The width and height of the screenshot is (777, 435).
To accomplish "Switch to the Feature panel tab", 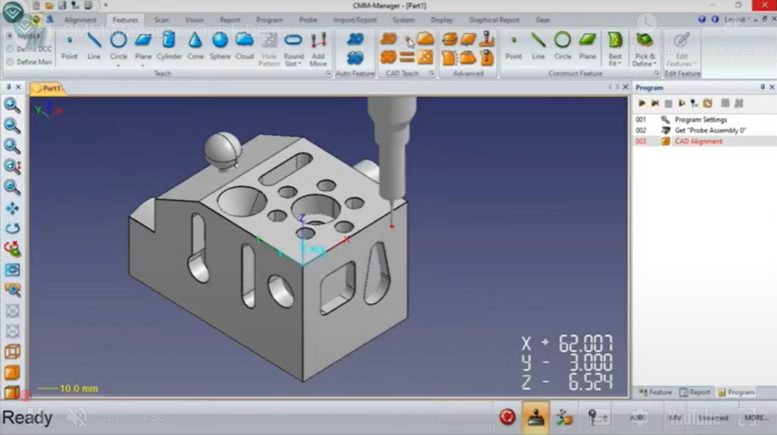I will pyautogui.click(x=655, y=392).
